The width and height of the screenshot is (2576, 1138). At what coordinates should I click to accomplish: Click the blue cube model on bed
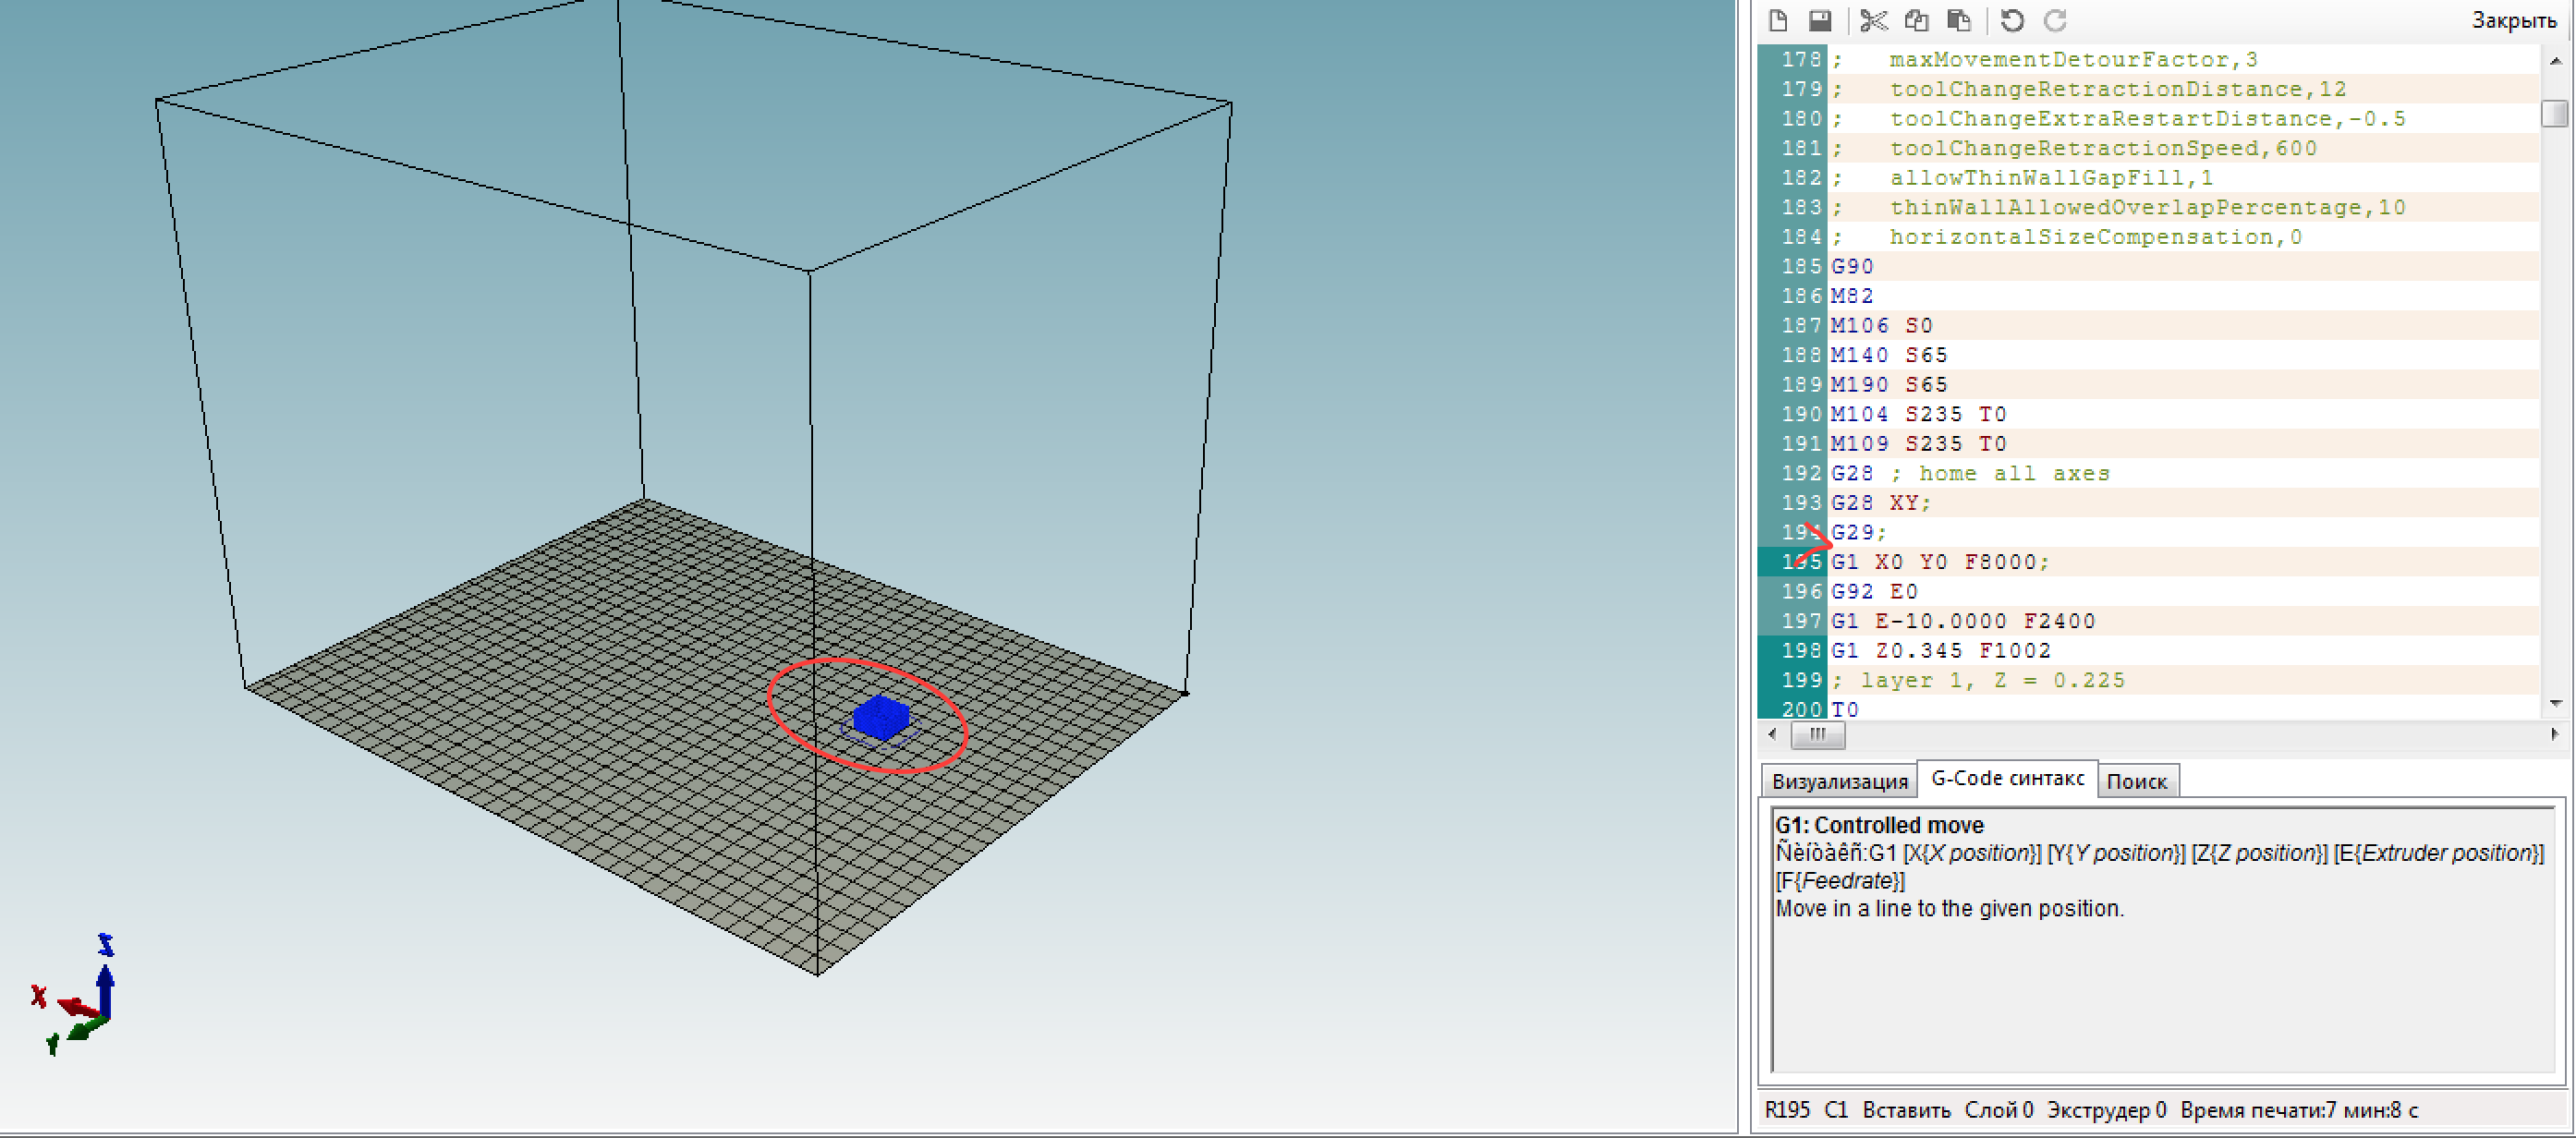click(881, 717)
